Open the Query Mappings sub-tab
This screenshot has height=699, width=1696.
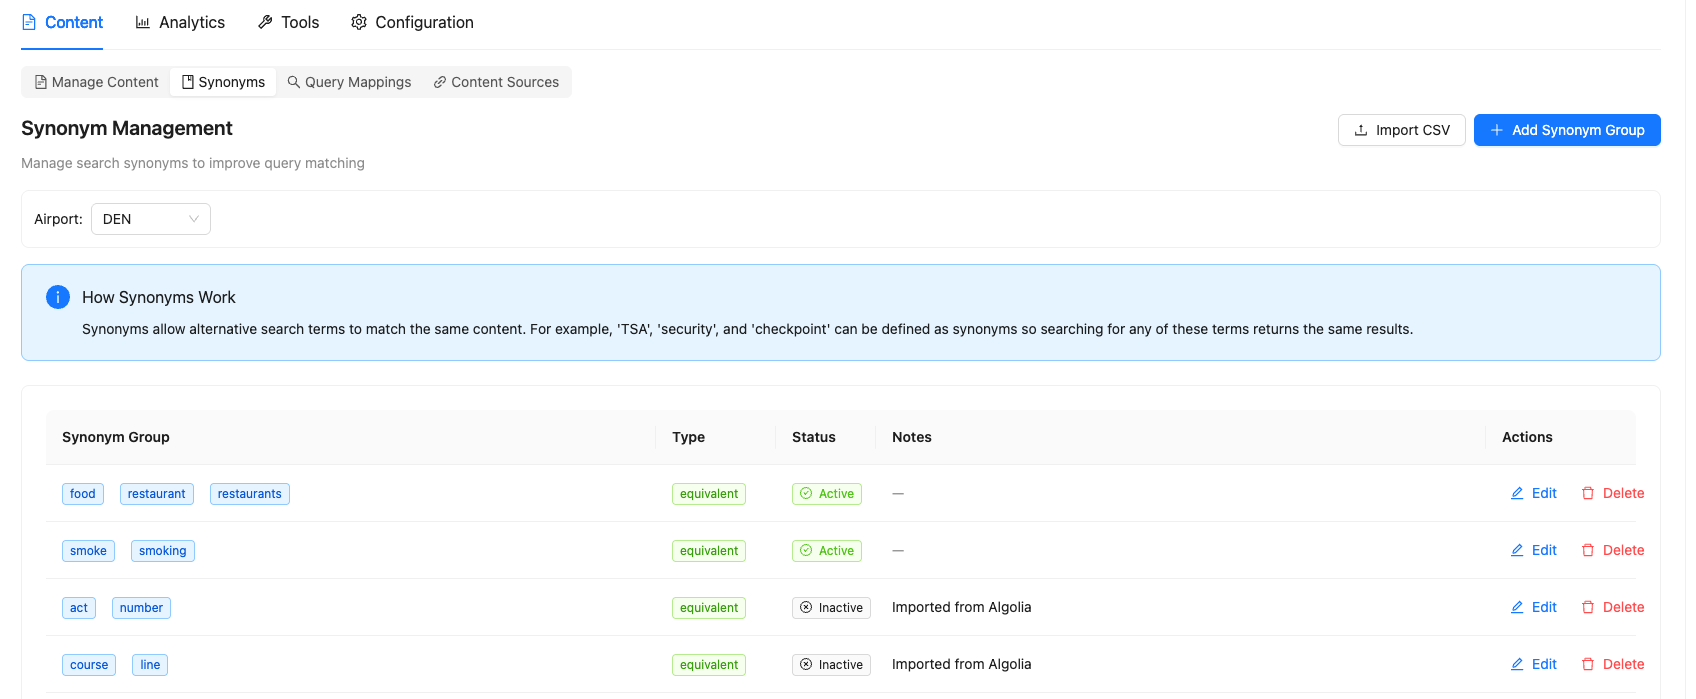point(349,82)
